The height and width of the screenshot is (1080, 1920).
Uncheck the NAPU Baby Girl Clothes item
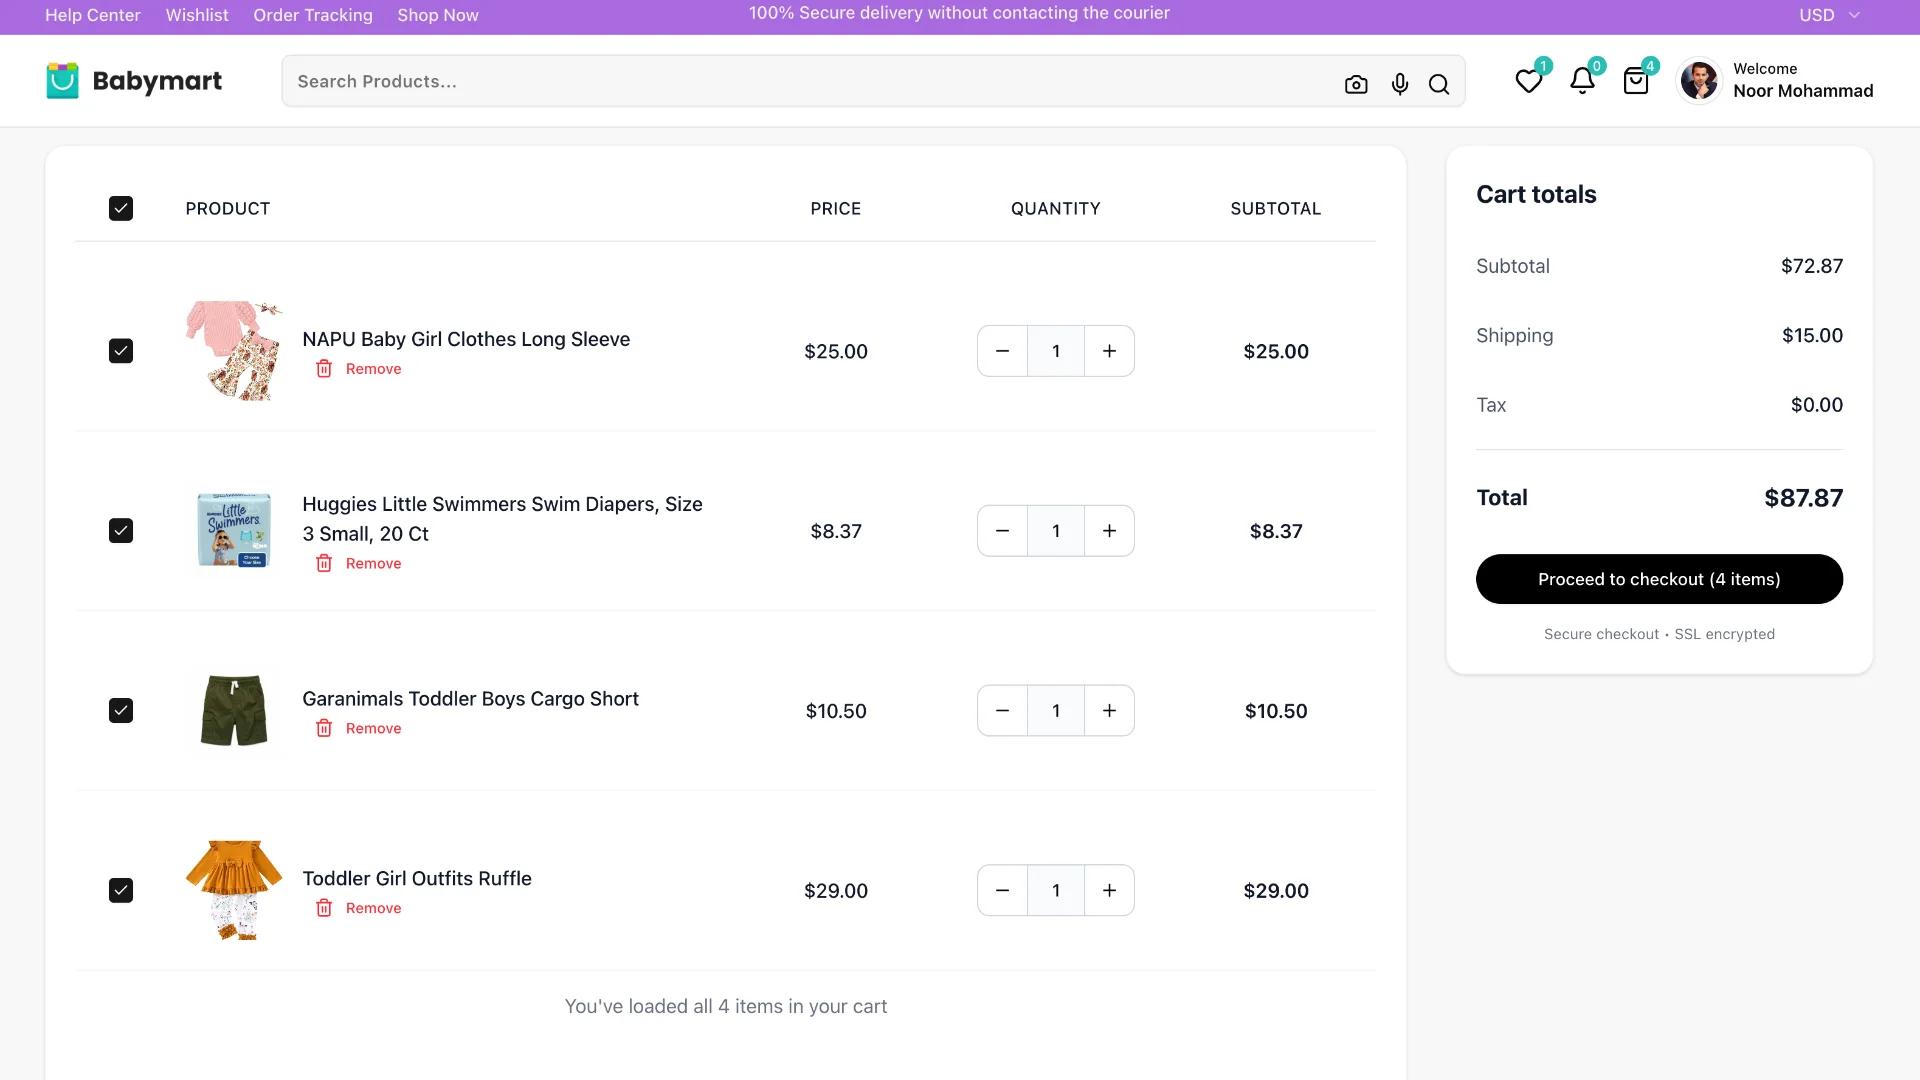tap(121, 351)
